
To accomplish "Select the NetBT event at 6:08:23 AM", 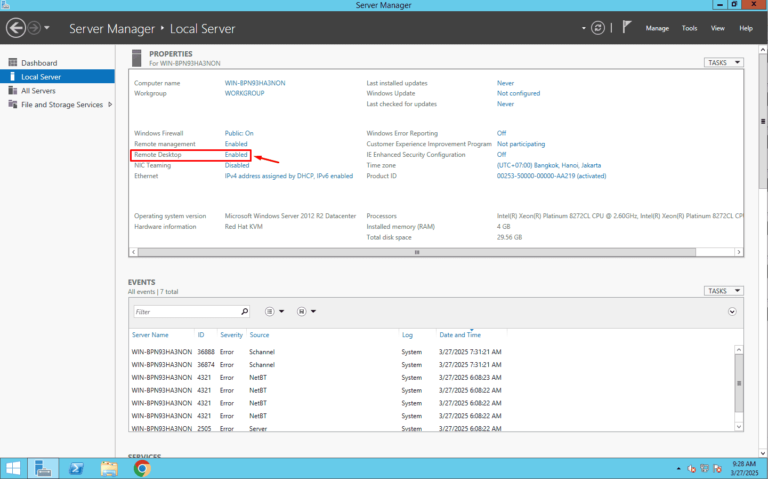I will (x=431, y=378).
